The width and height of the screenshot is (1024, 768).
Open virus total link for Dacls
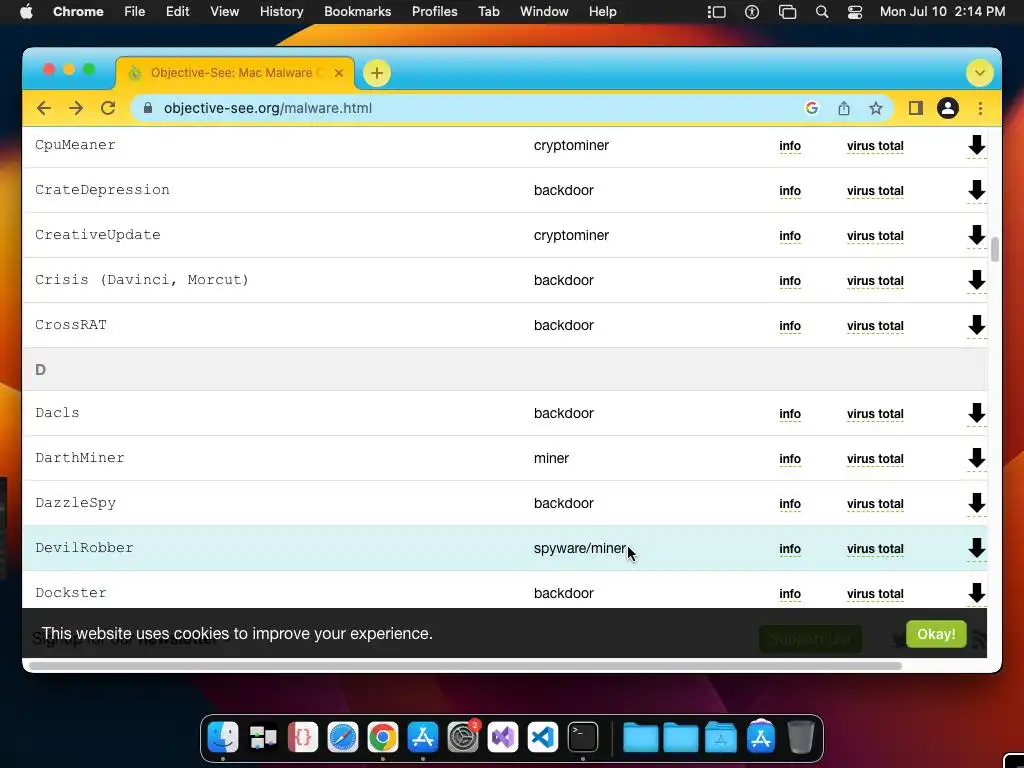click(875, 414)
